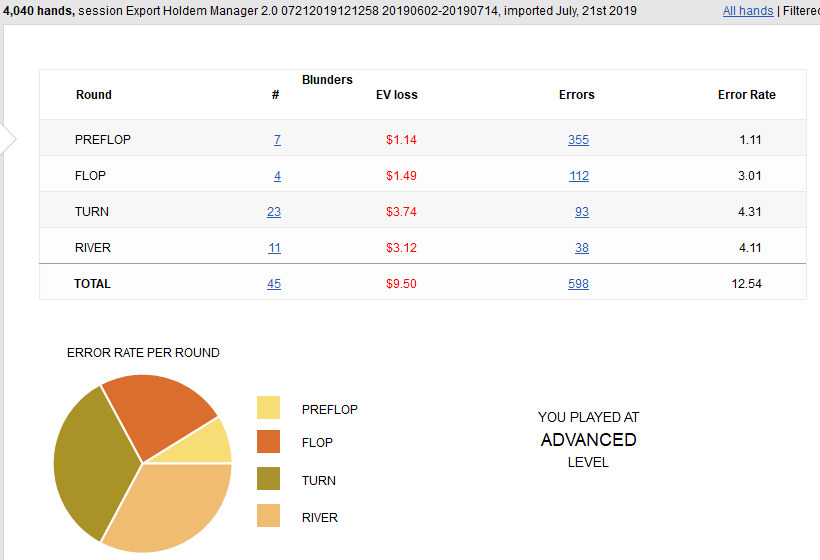
Task: Click the Blunders column group header
Action: pos(327,79)
